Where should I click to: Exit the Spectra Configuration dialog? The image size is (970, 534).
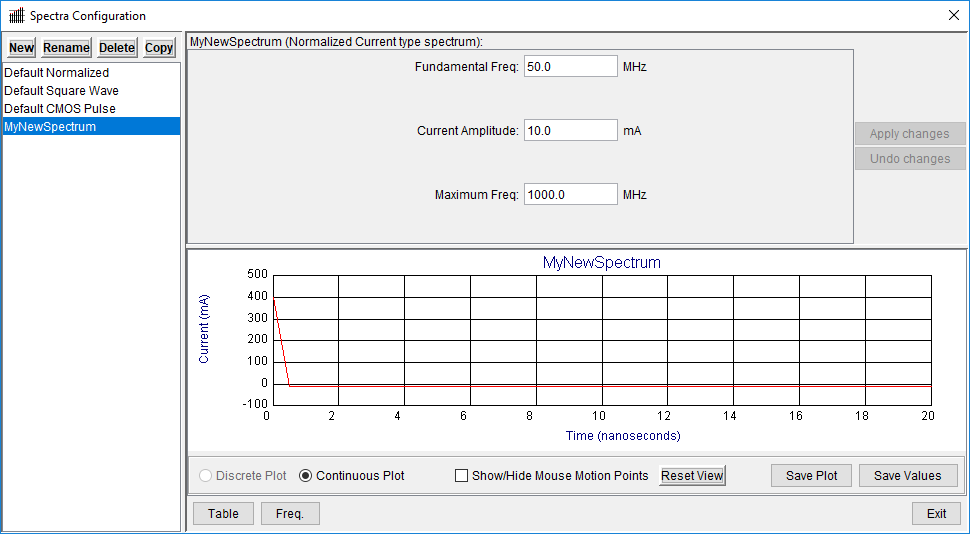936,514
